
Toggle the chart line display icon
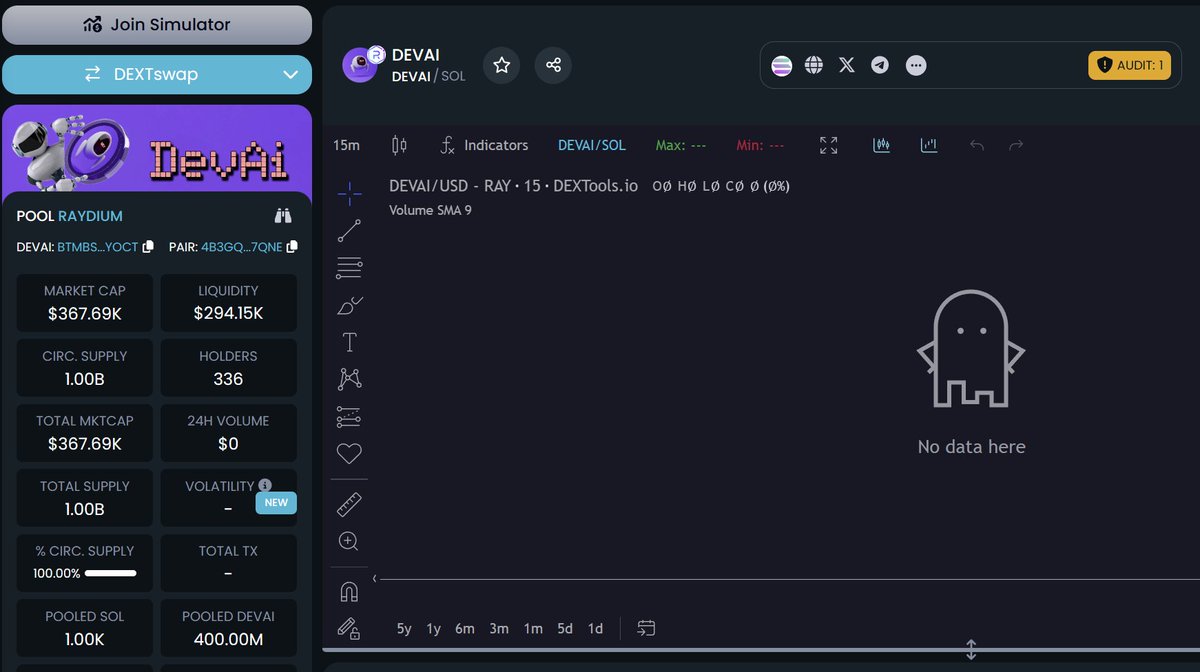[929, 145]
